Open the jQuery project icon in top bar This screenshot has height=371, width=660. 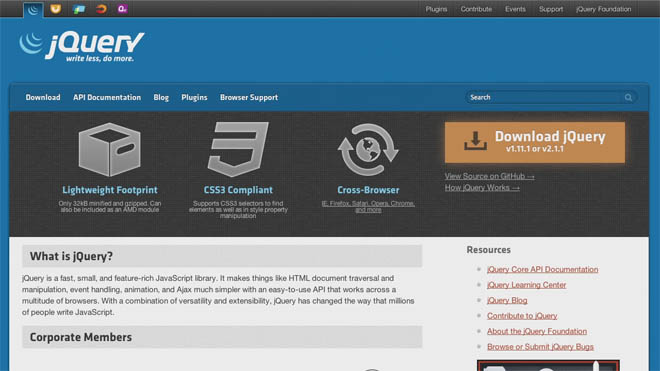(33, 10)
